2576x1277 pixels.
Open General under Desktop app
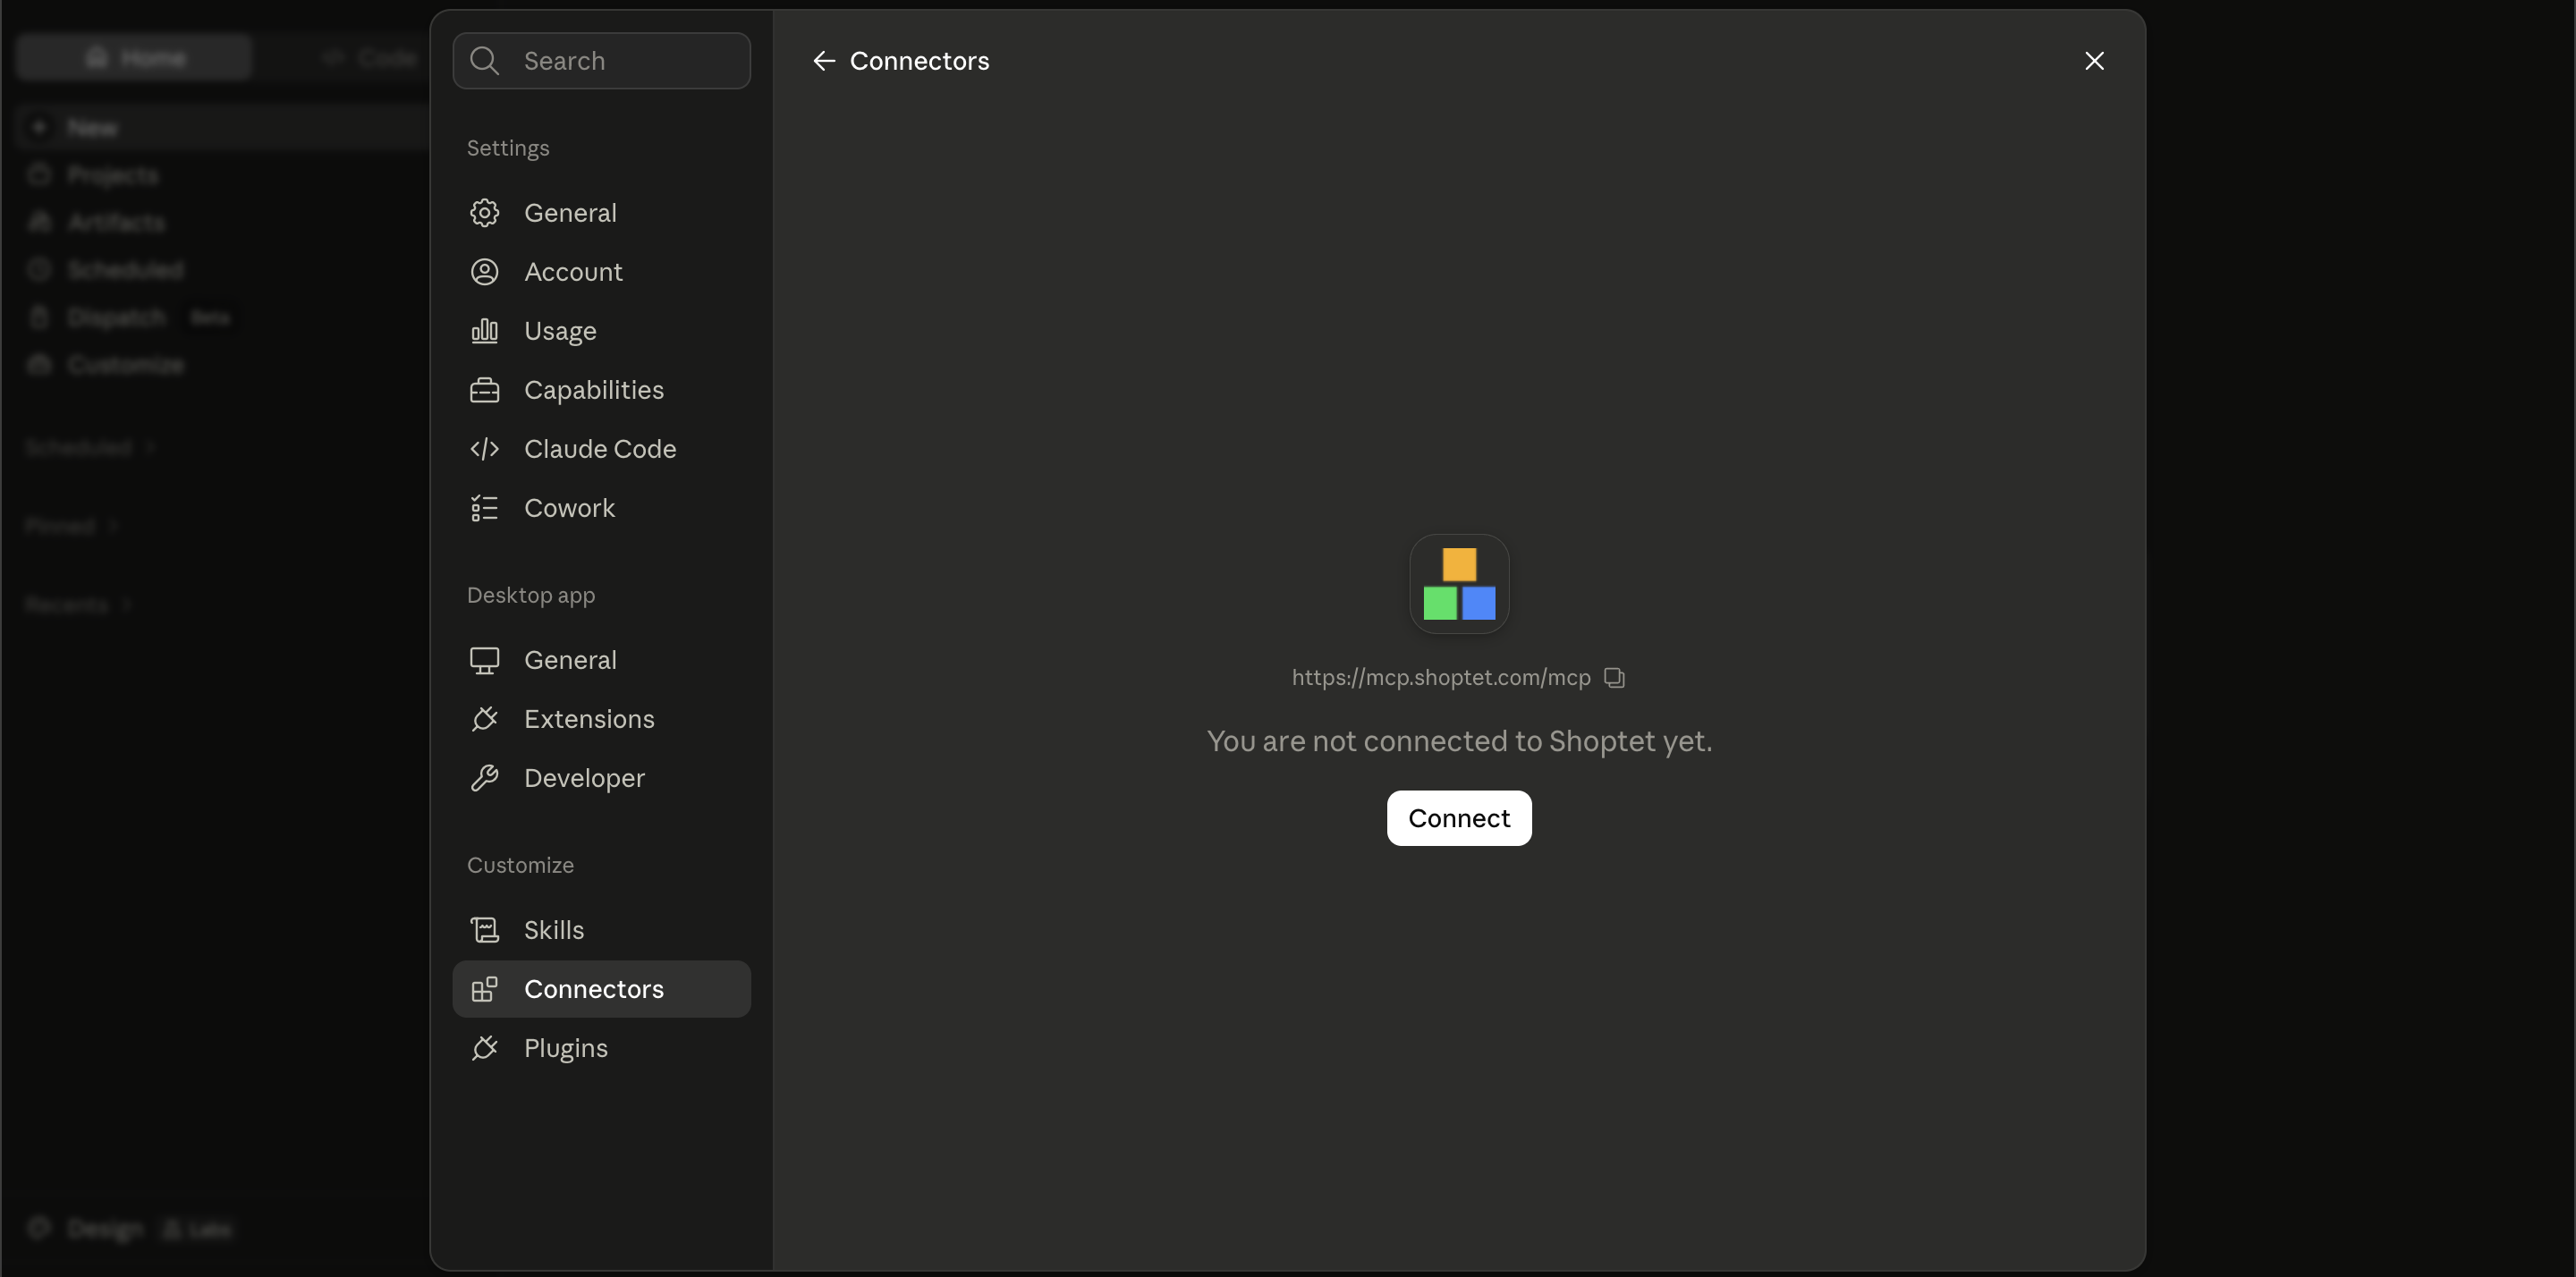(601, 660)
